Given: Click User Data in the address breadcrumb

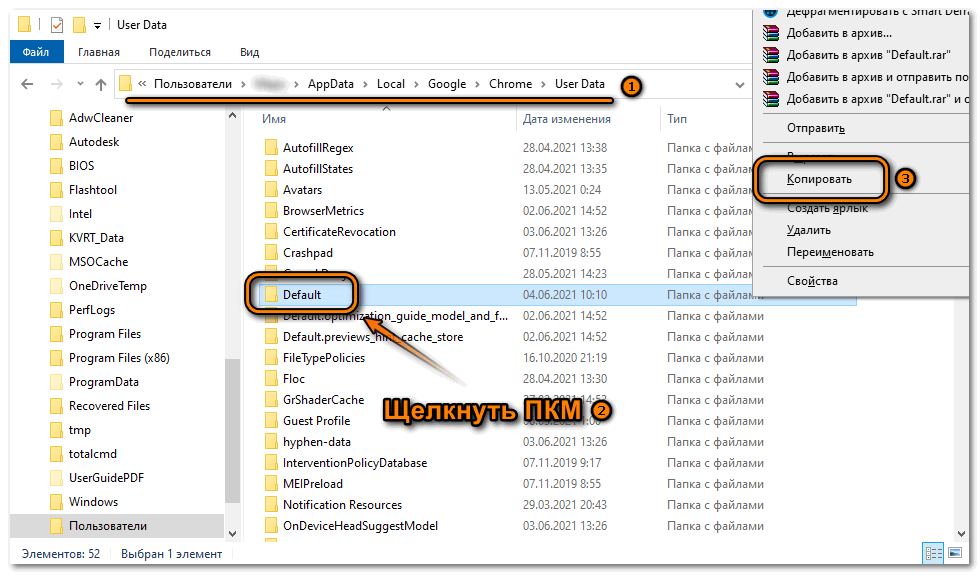Looking at the screenshot, I should pos(580,84).
